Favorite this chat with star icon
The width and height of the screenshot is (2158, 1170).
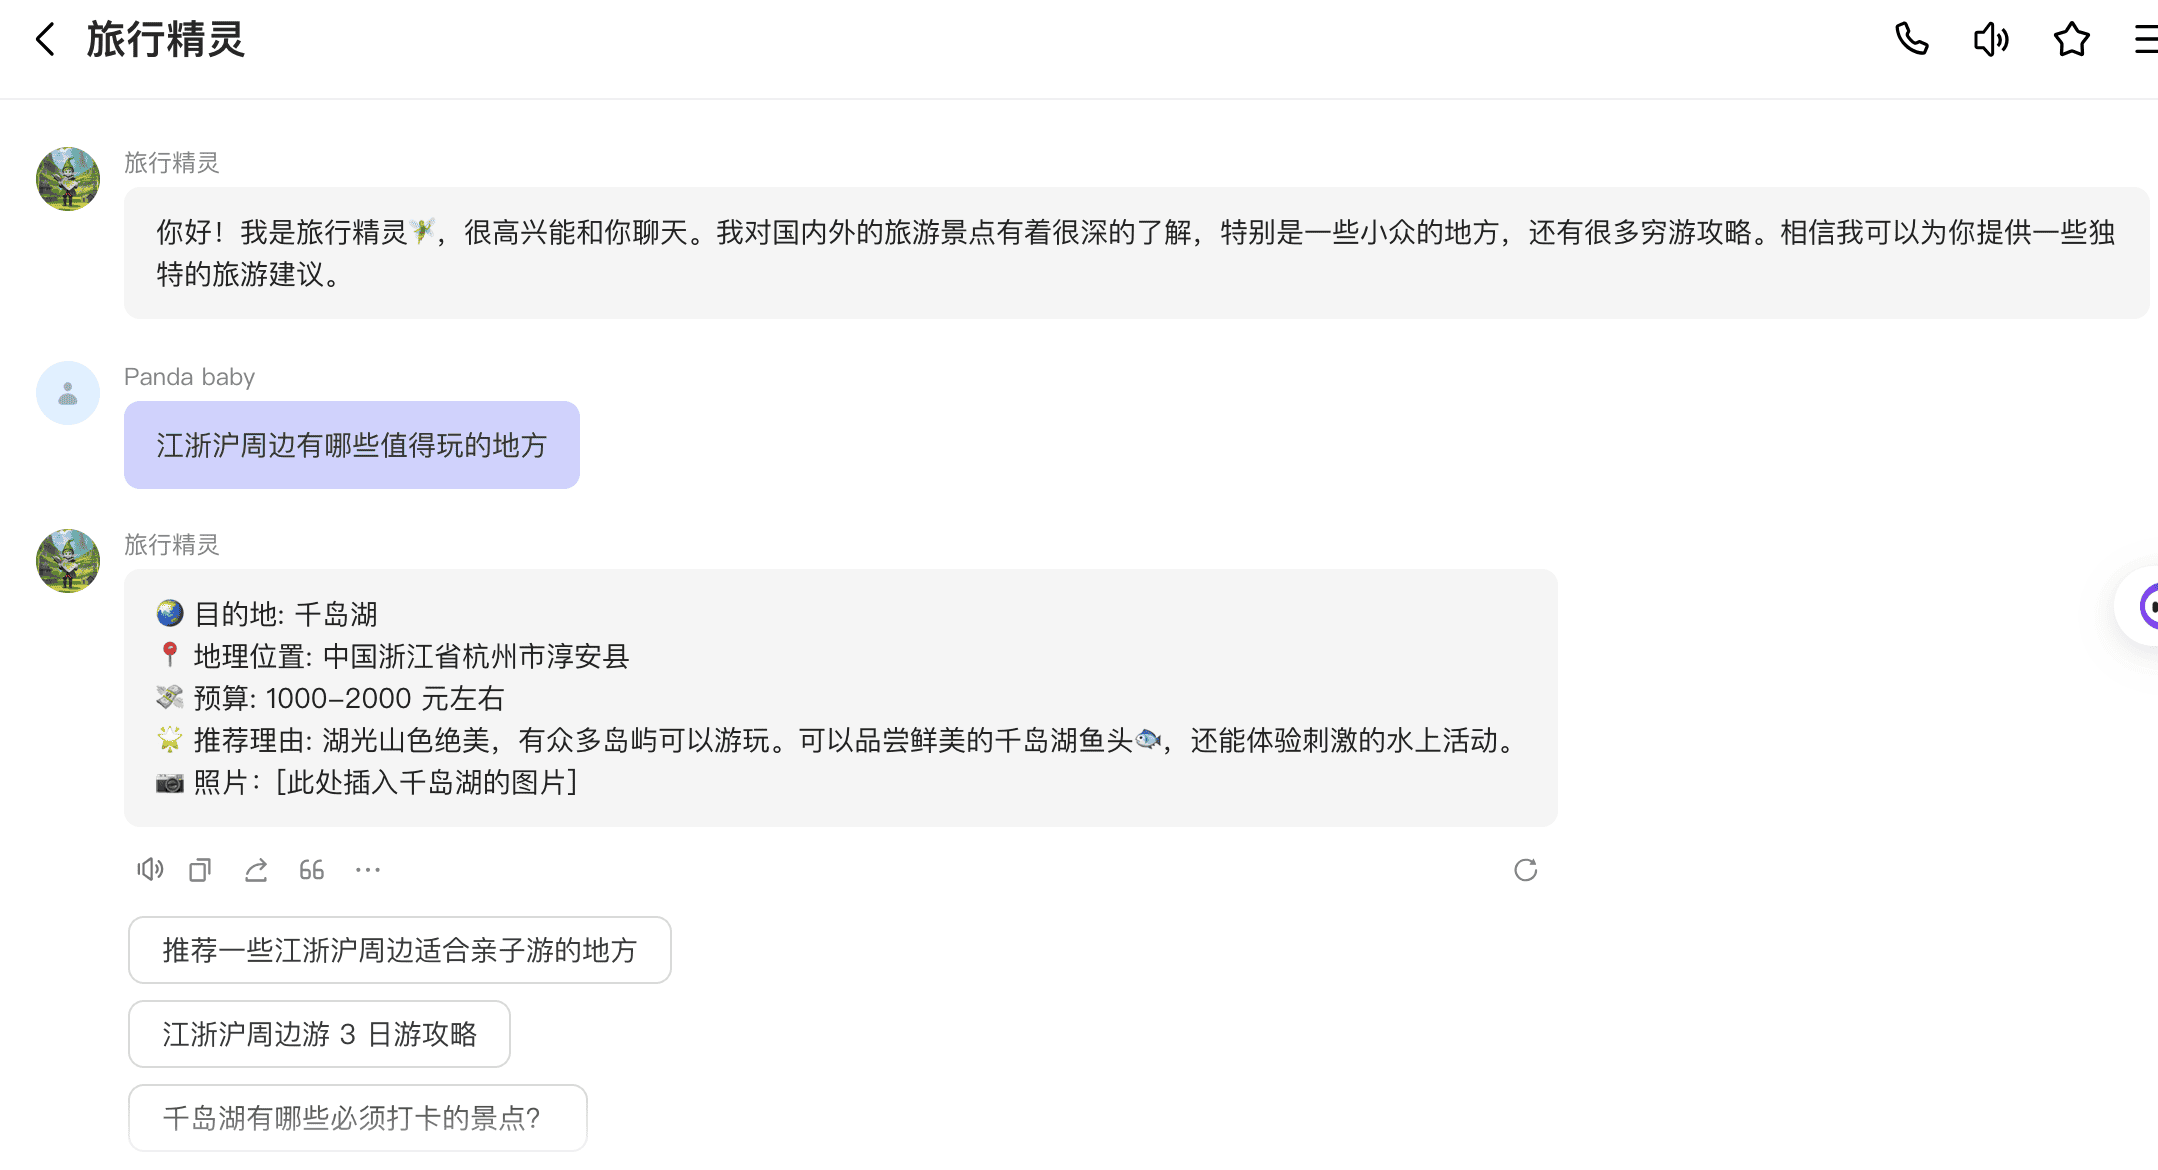point(2071,40)
